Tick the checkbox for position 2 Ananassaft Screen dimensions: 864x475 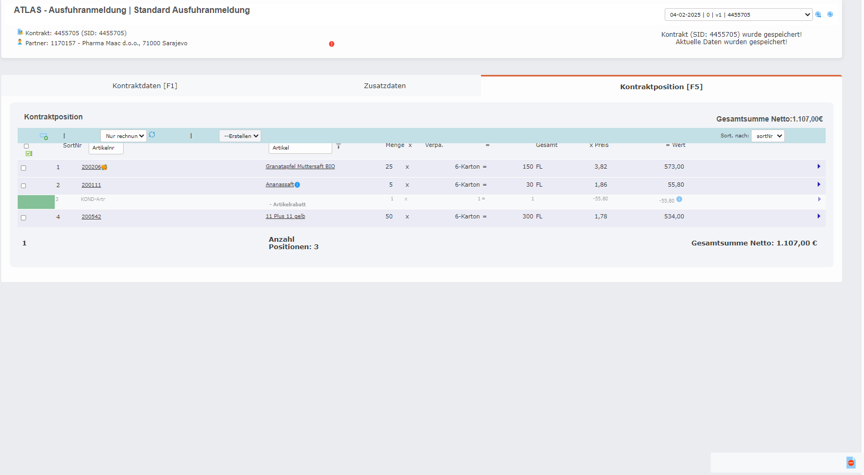[x=24, y=186]
